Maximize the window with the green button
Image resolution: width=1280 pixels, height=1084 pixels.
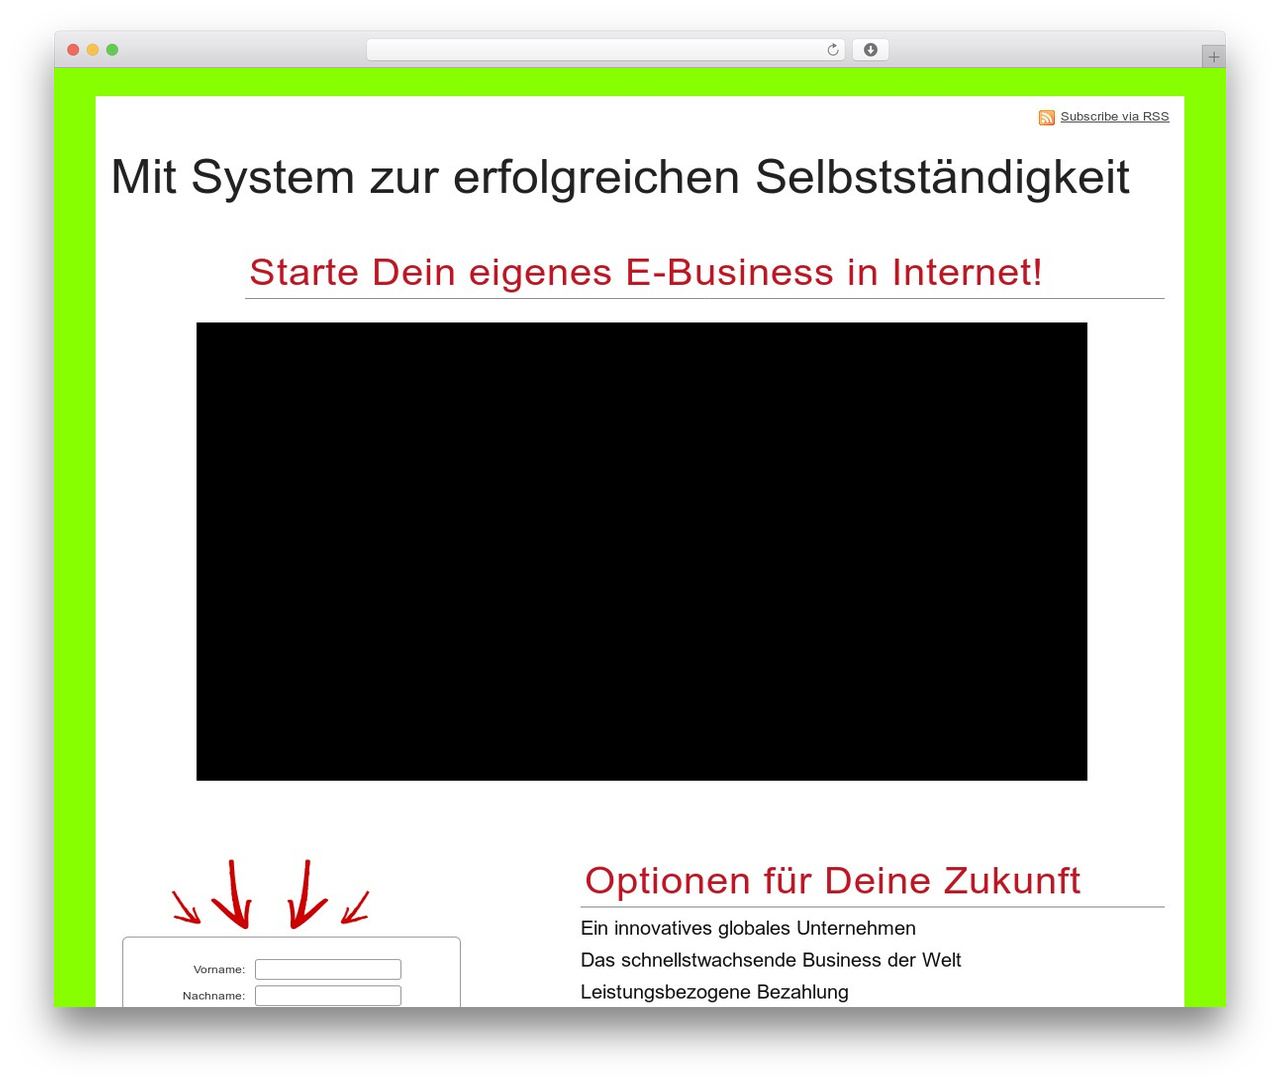click(112, 50)
